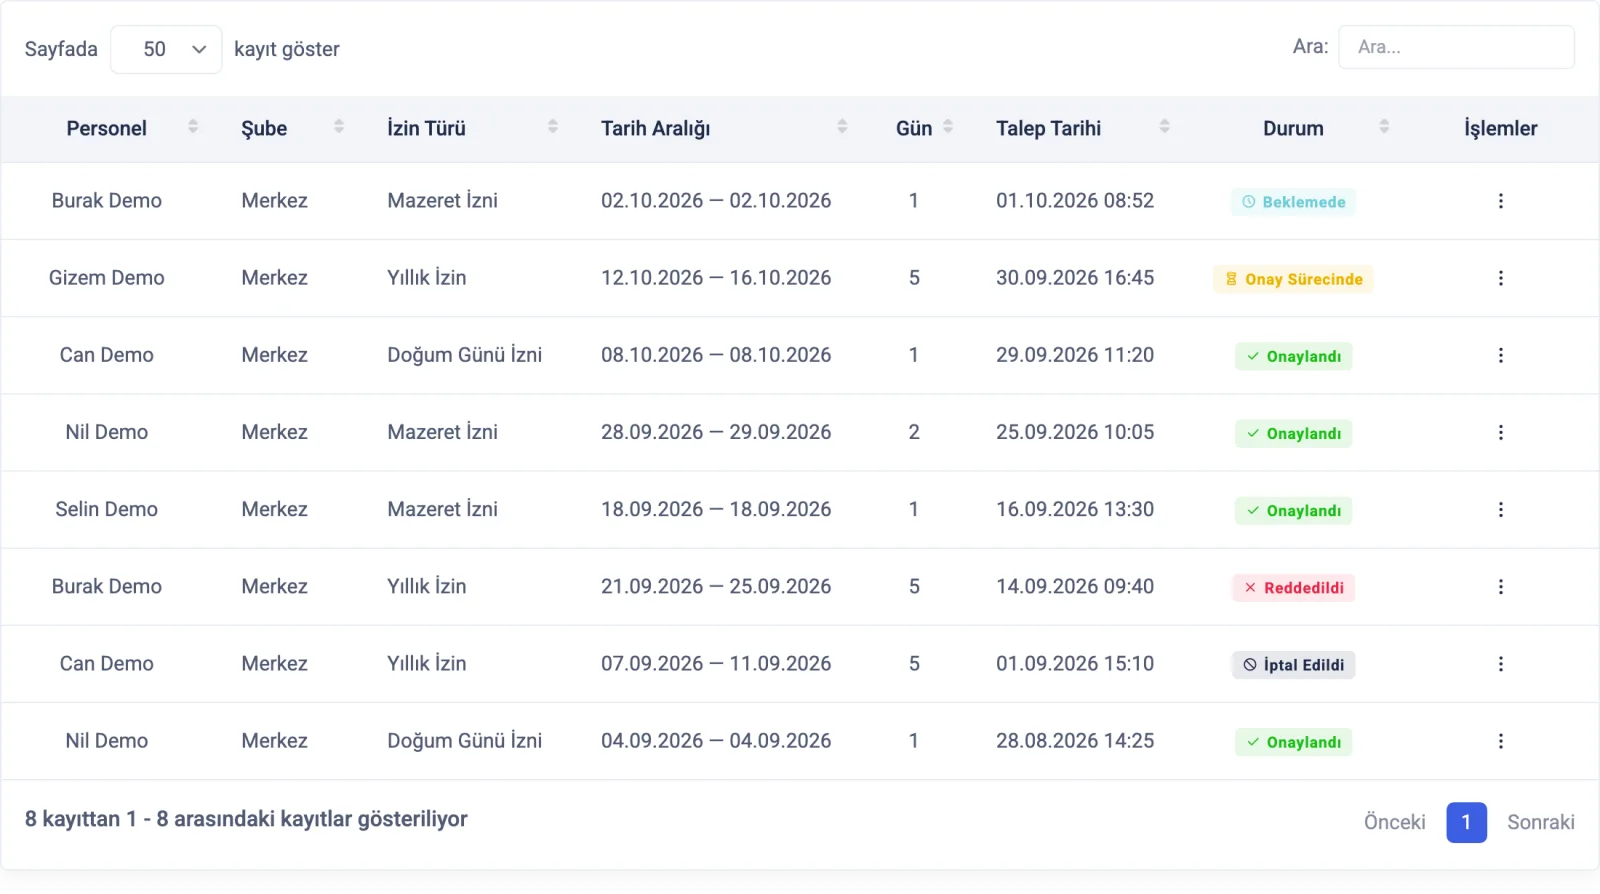Select page 1 in pagination
1600x894 pixels.
[1466, 822]
